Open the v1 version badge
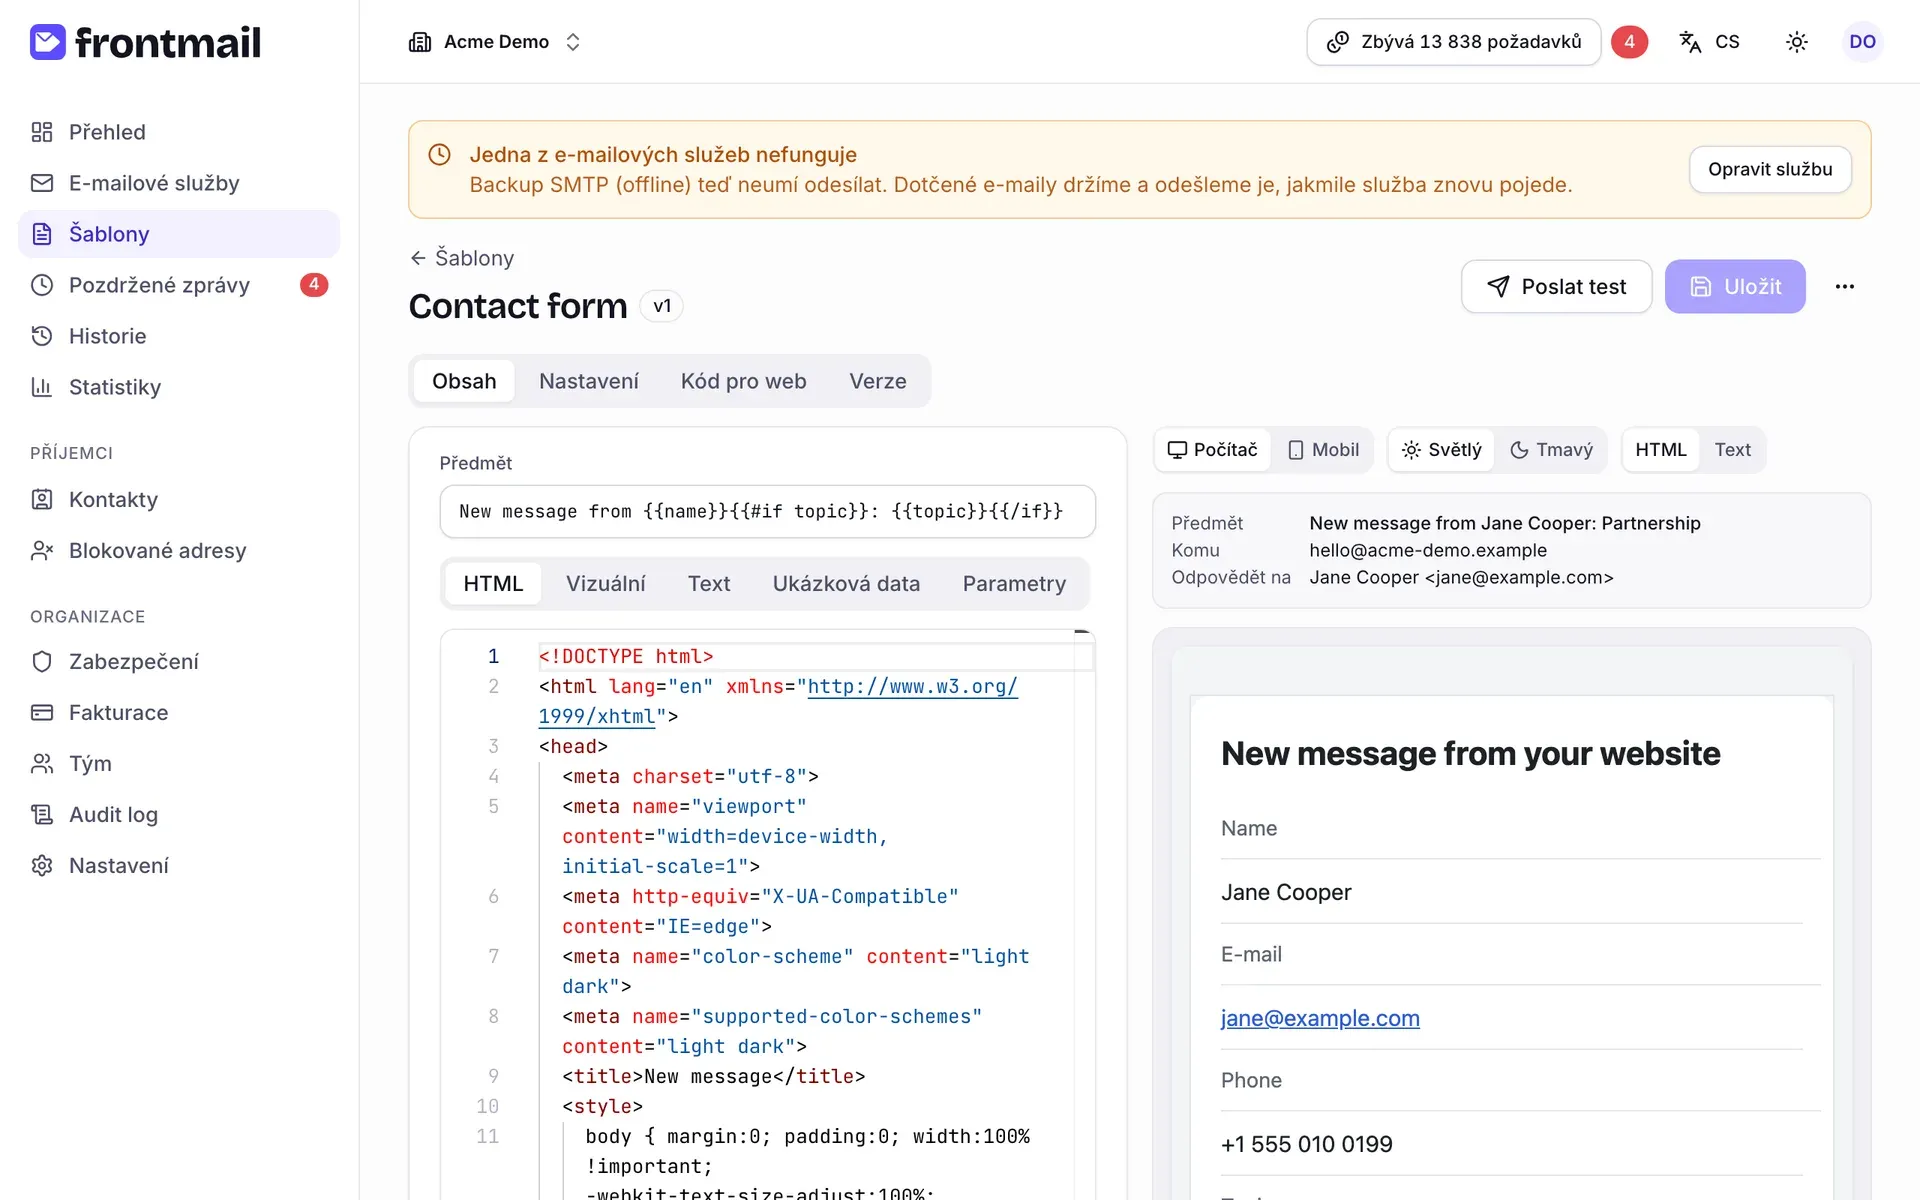Screen dimensions: 1920x1200 click(x=662, y=306)
